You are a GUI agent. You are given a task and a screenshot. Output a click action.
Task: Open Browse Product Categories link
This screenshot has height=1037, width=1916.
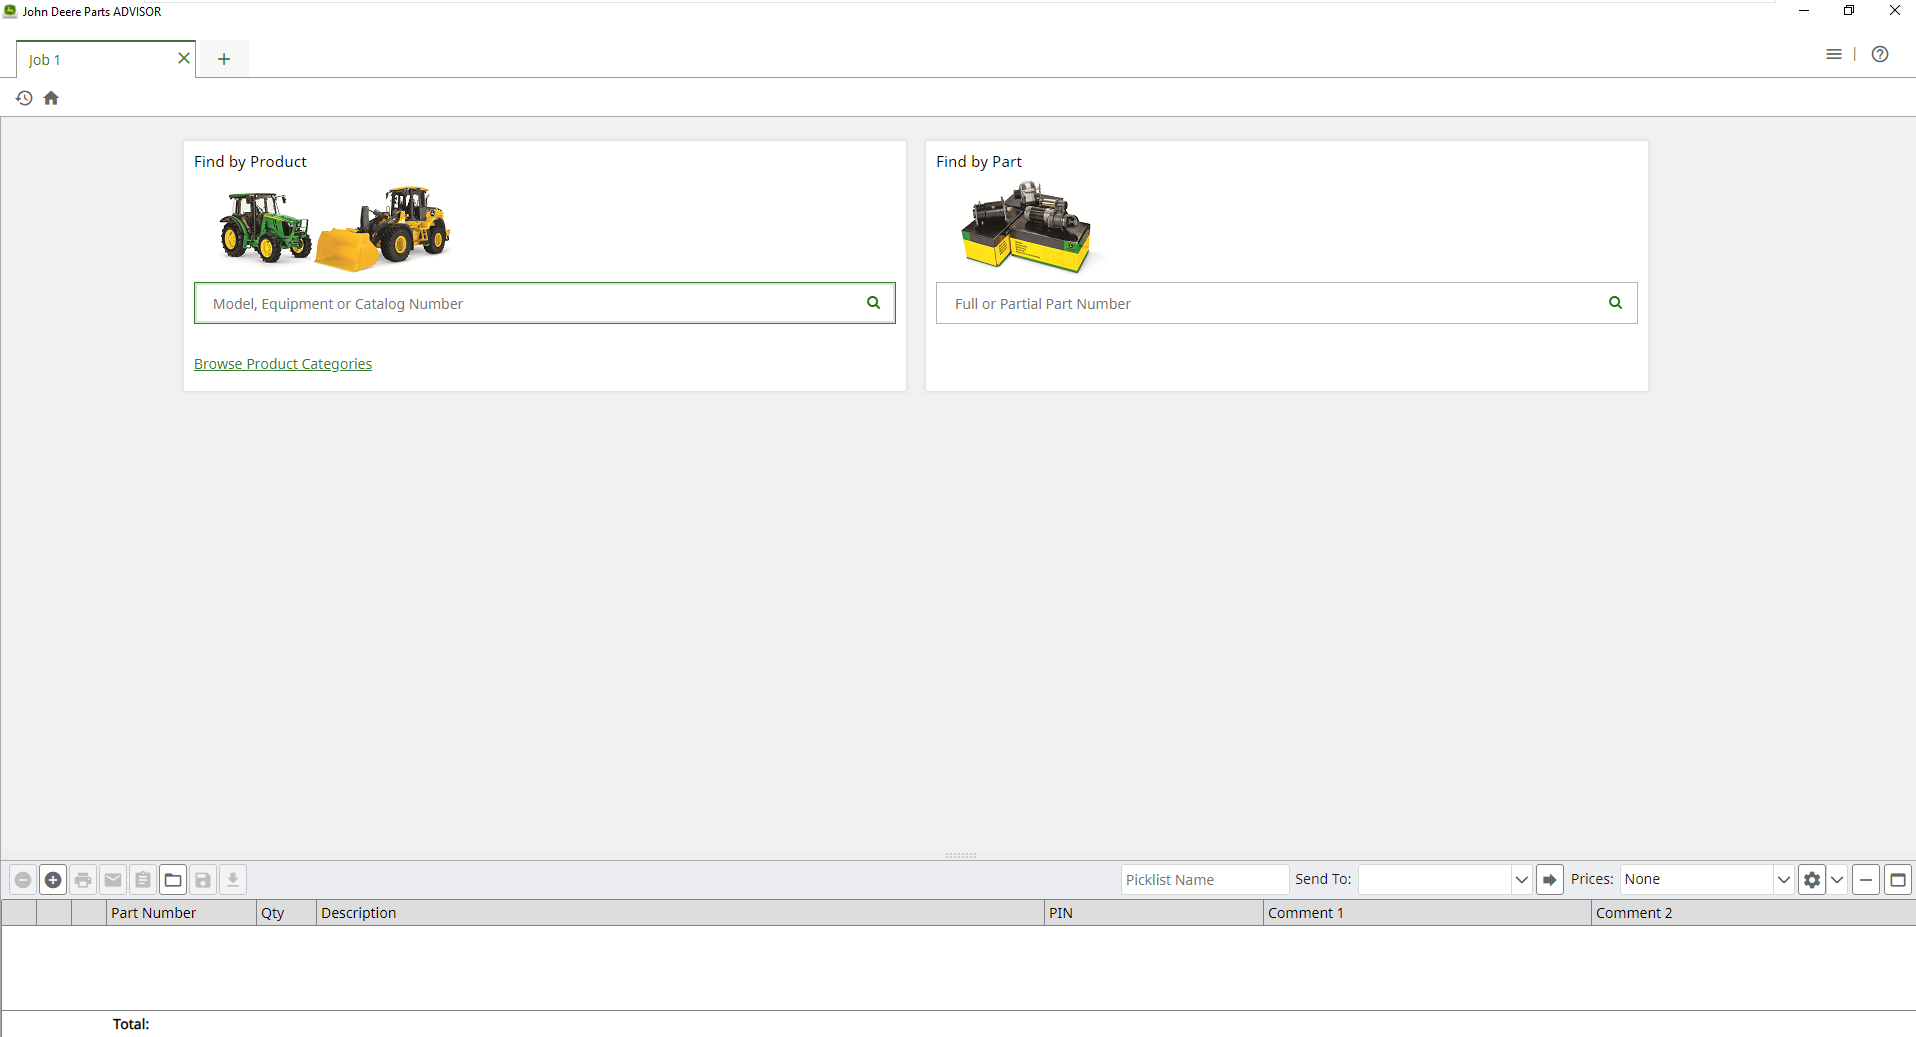pos(283,364)
